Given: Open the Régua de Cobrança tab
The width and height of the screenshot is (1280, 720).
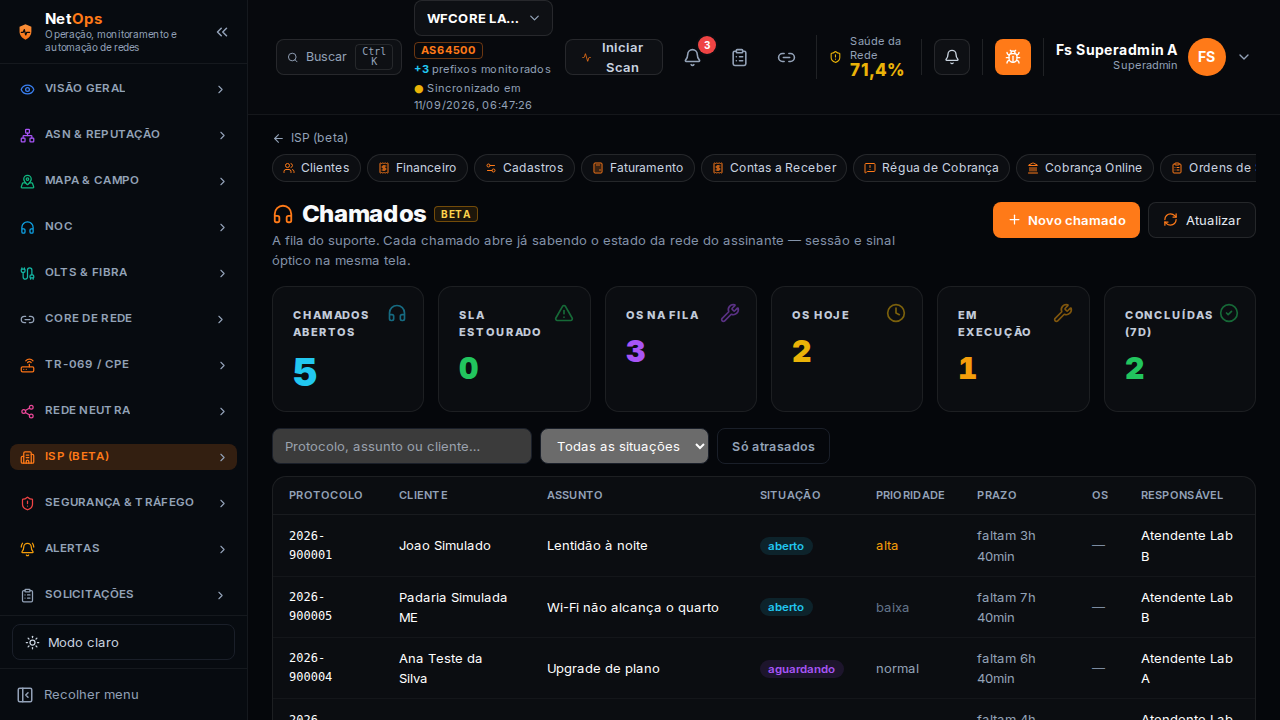Looking at the screenshot, I should point(931,168).
